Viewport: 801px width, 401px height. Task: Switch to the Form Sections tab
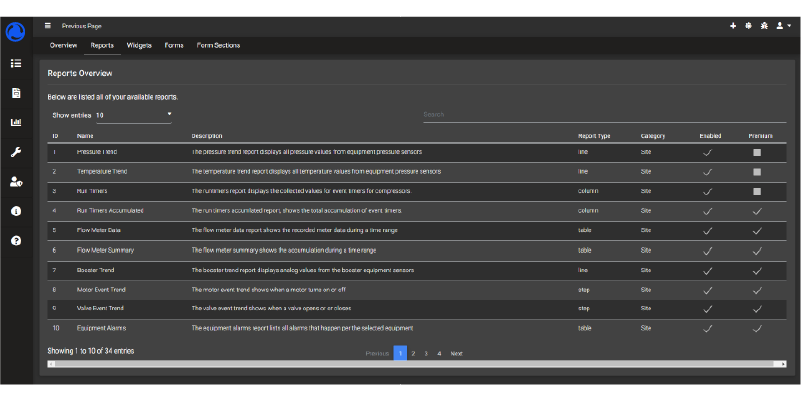coord(218,45)
